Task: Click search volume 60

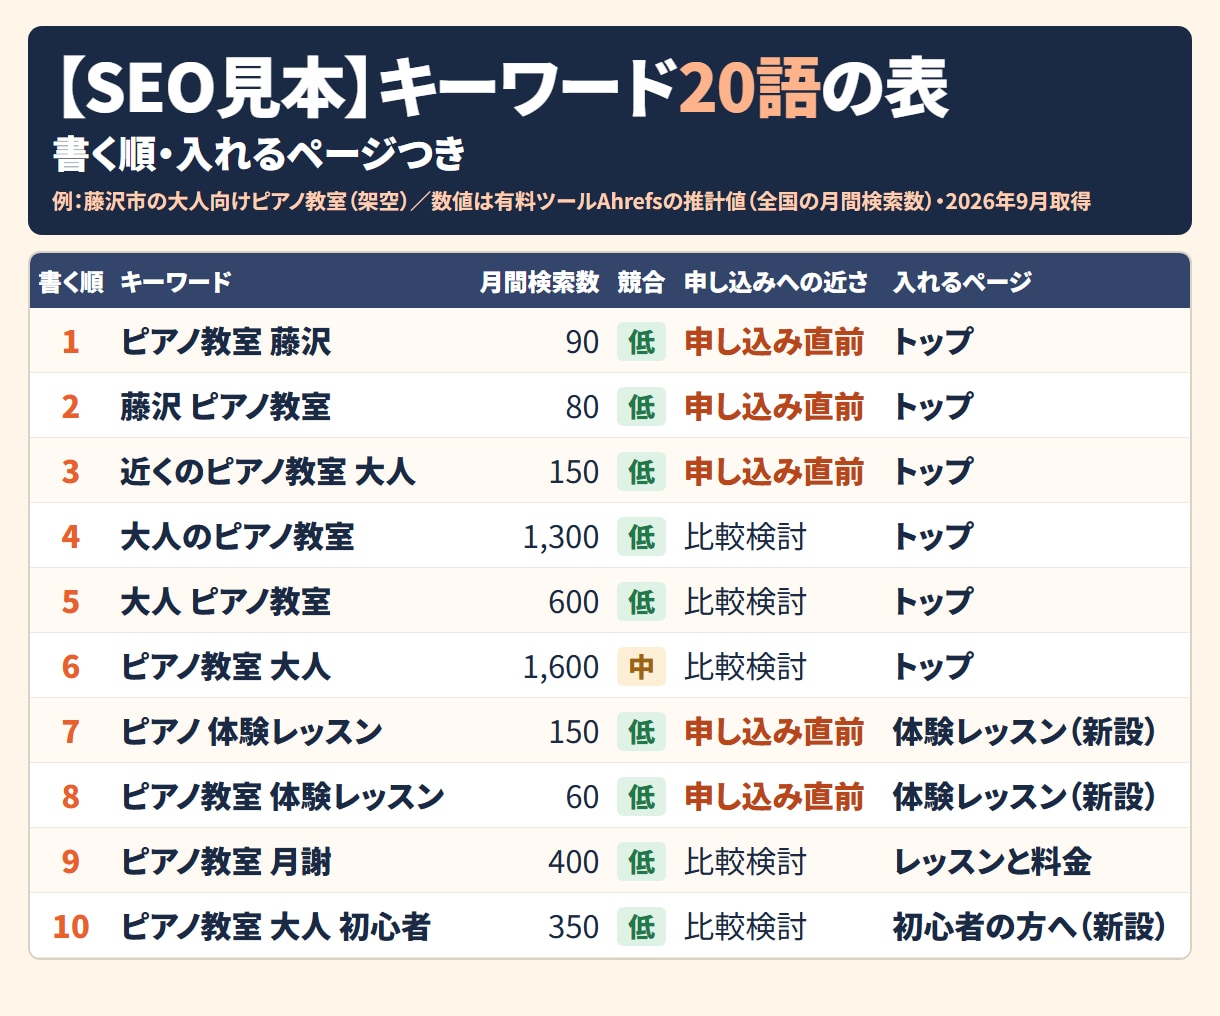Action: tap(582, 797)
